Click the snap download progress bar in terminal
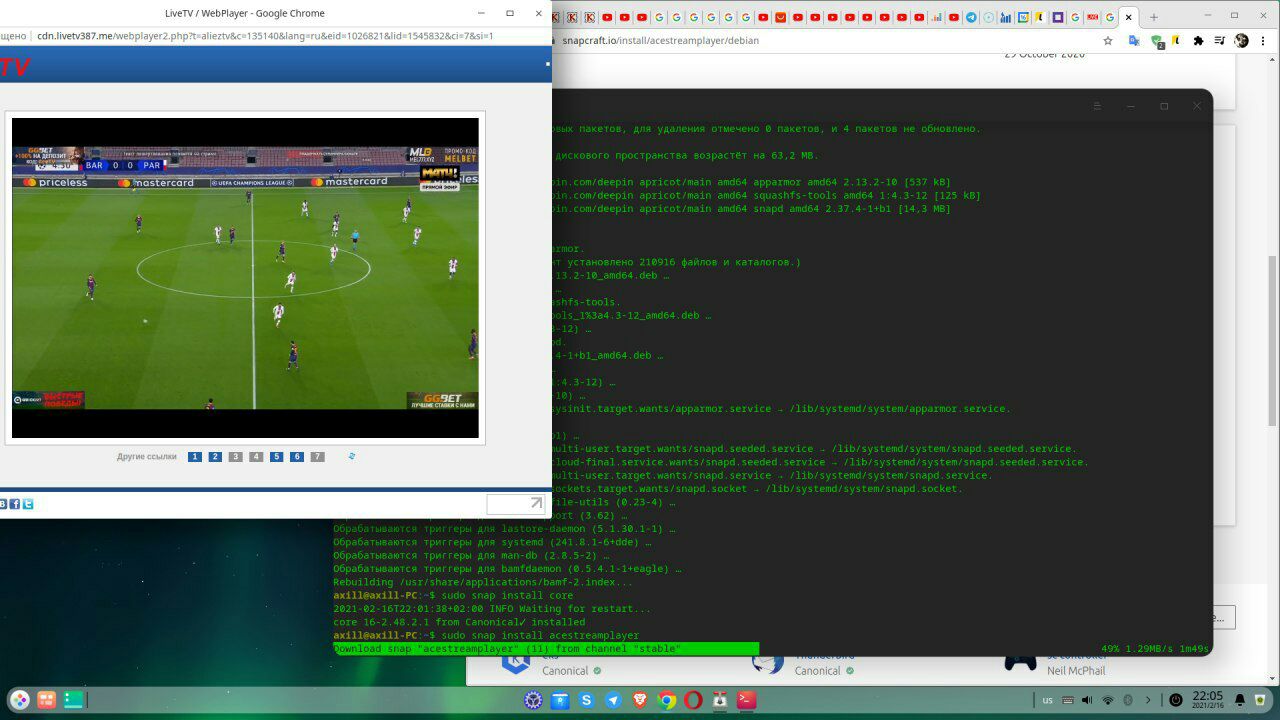1280x720 pixels. pos(546,649)
